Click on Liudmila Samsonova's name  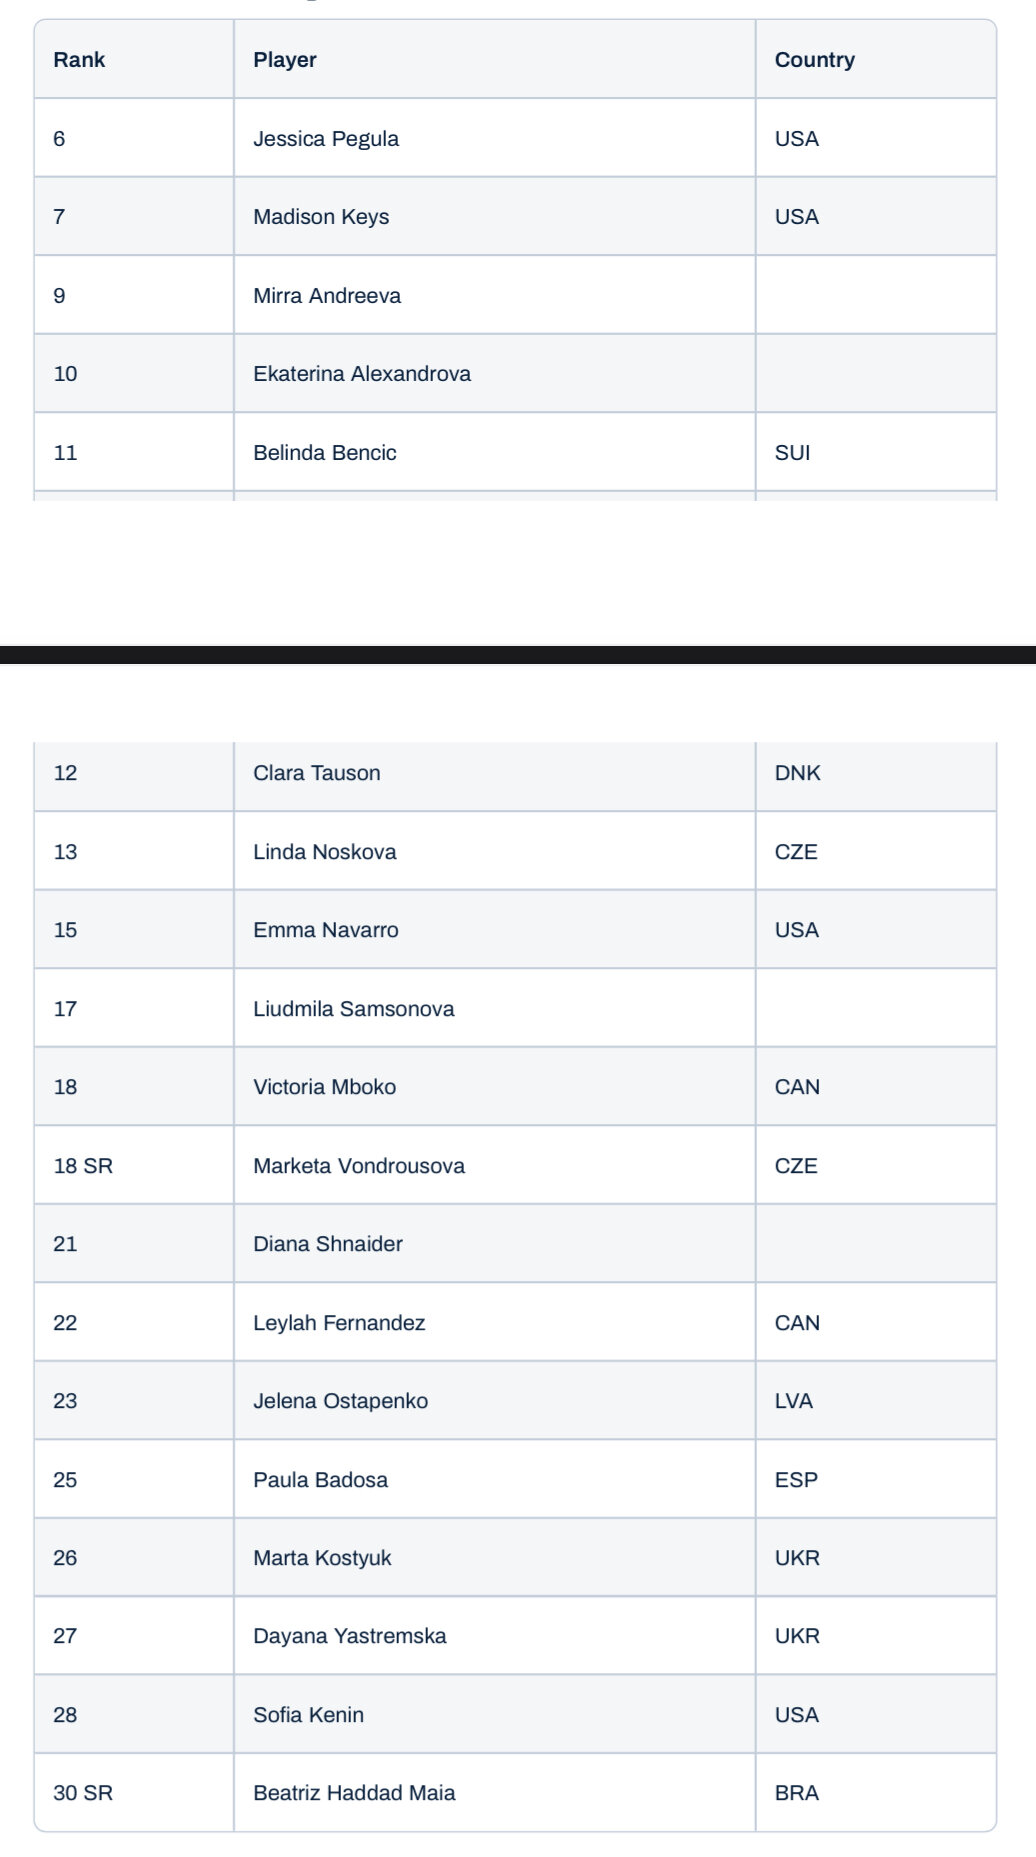tap(354, 1009)
